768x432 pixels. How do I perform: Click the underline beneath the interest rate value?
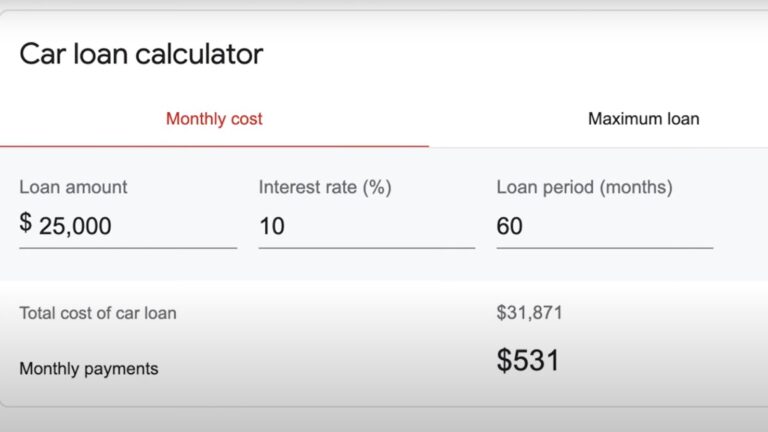point(366,247)
